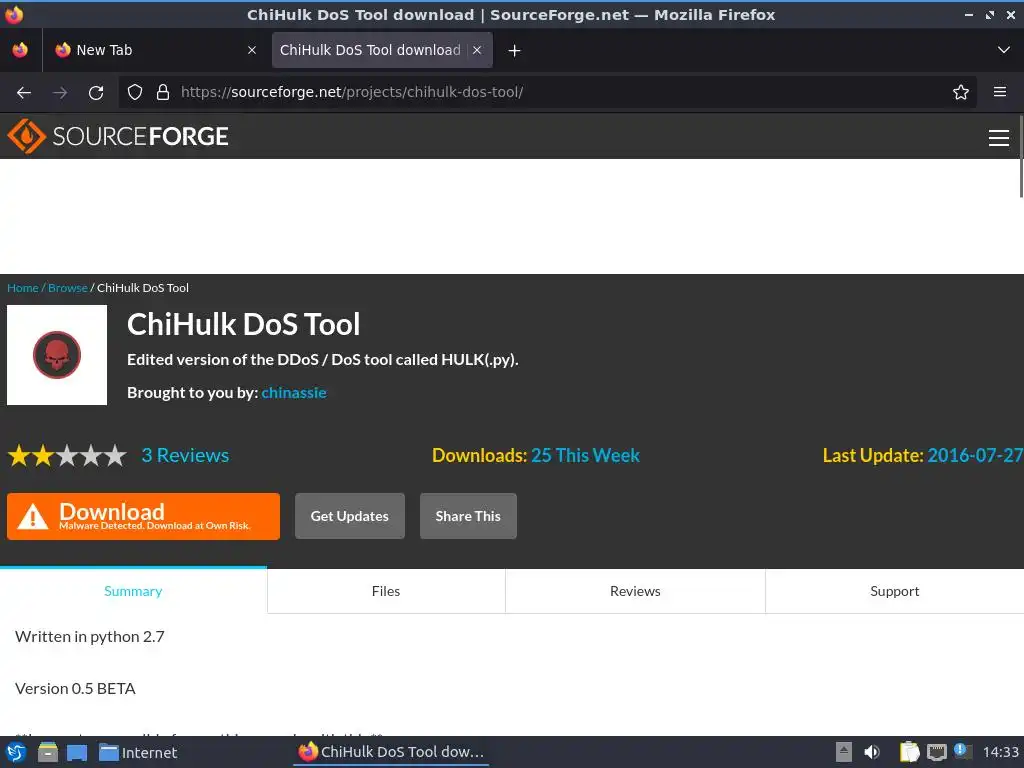Image resolution: width=1024 pixels, height=768 pixels.
Task: Open Firefox application menu
Action: pyautogui.click(x=1000, y=92)
